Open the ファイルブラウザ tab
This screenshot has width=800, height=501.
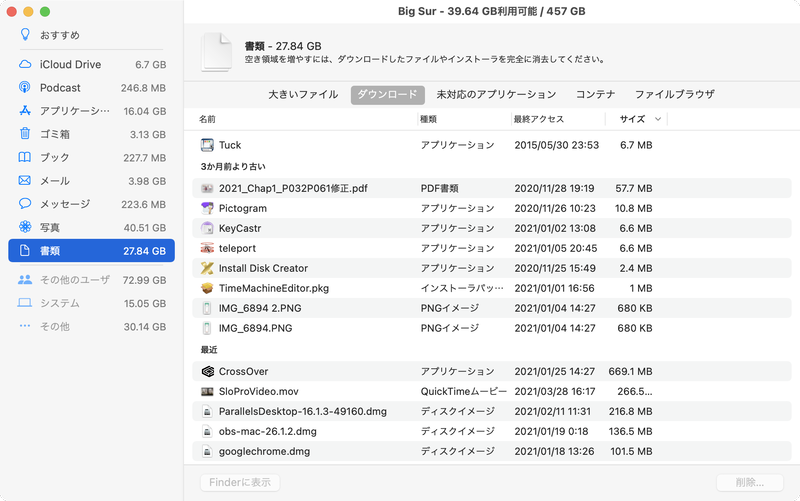click(674, 95)
